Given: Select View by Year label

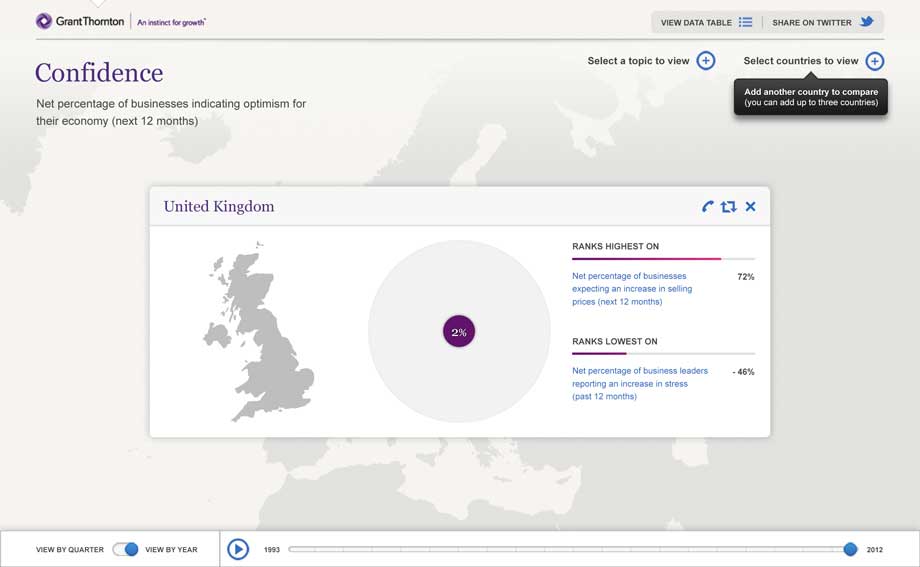Looking at the screenshot, I should (x=171, y=550).
